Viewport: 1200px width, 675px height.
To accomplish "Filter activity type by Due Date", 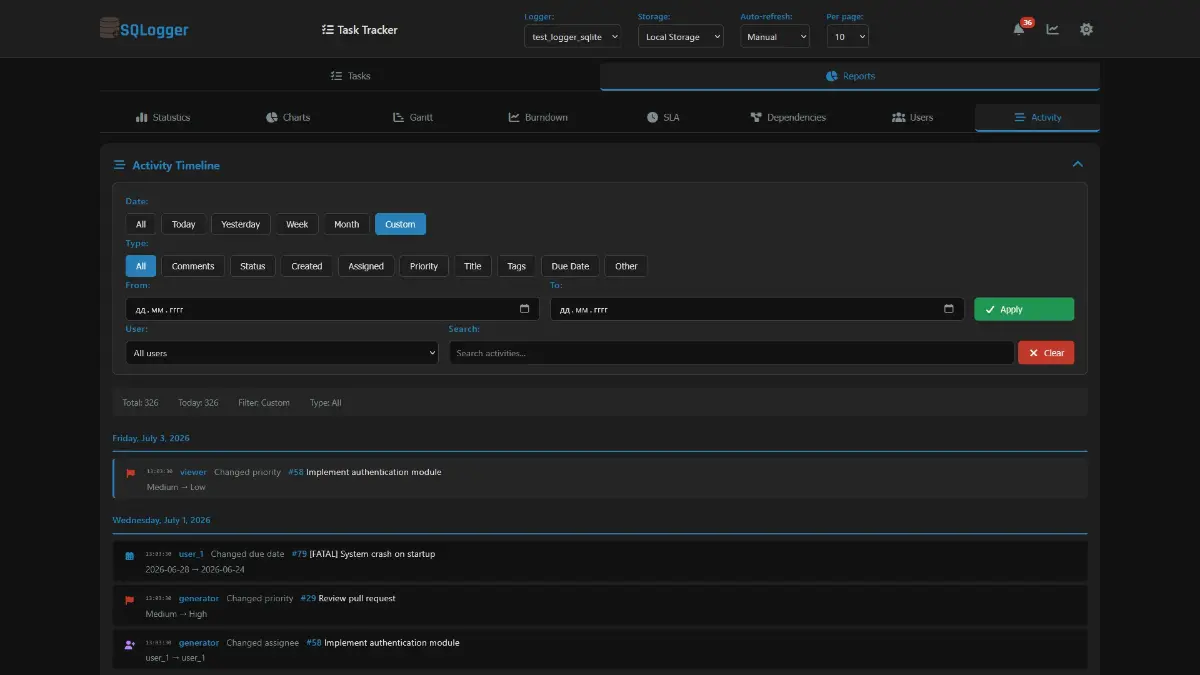I will click(x=570, y=266).
